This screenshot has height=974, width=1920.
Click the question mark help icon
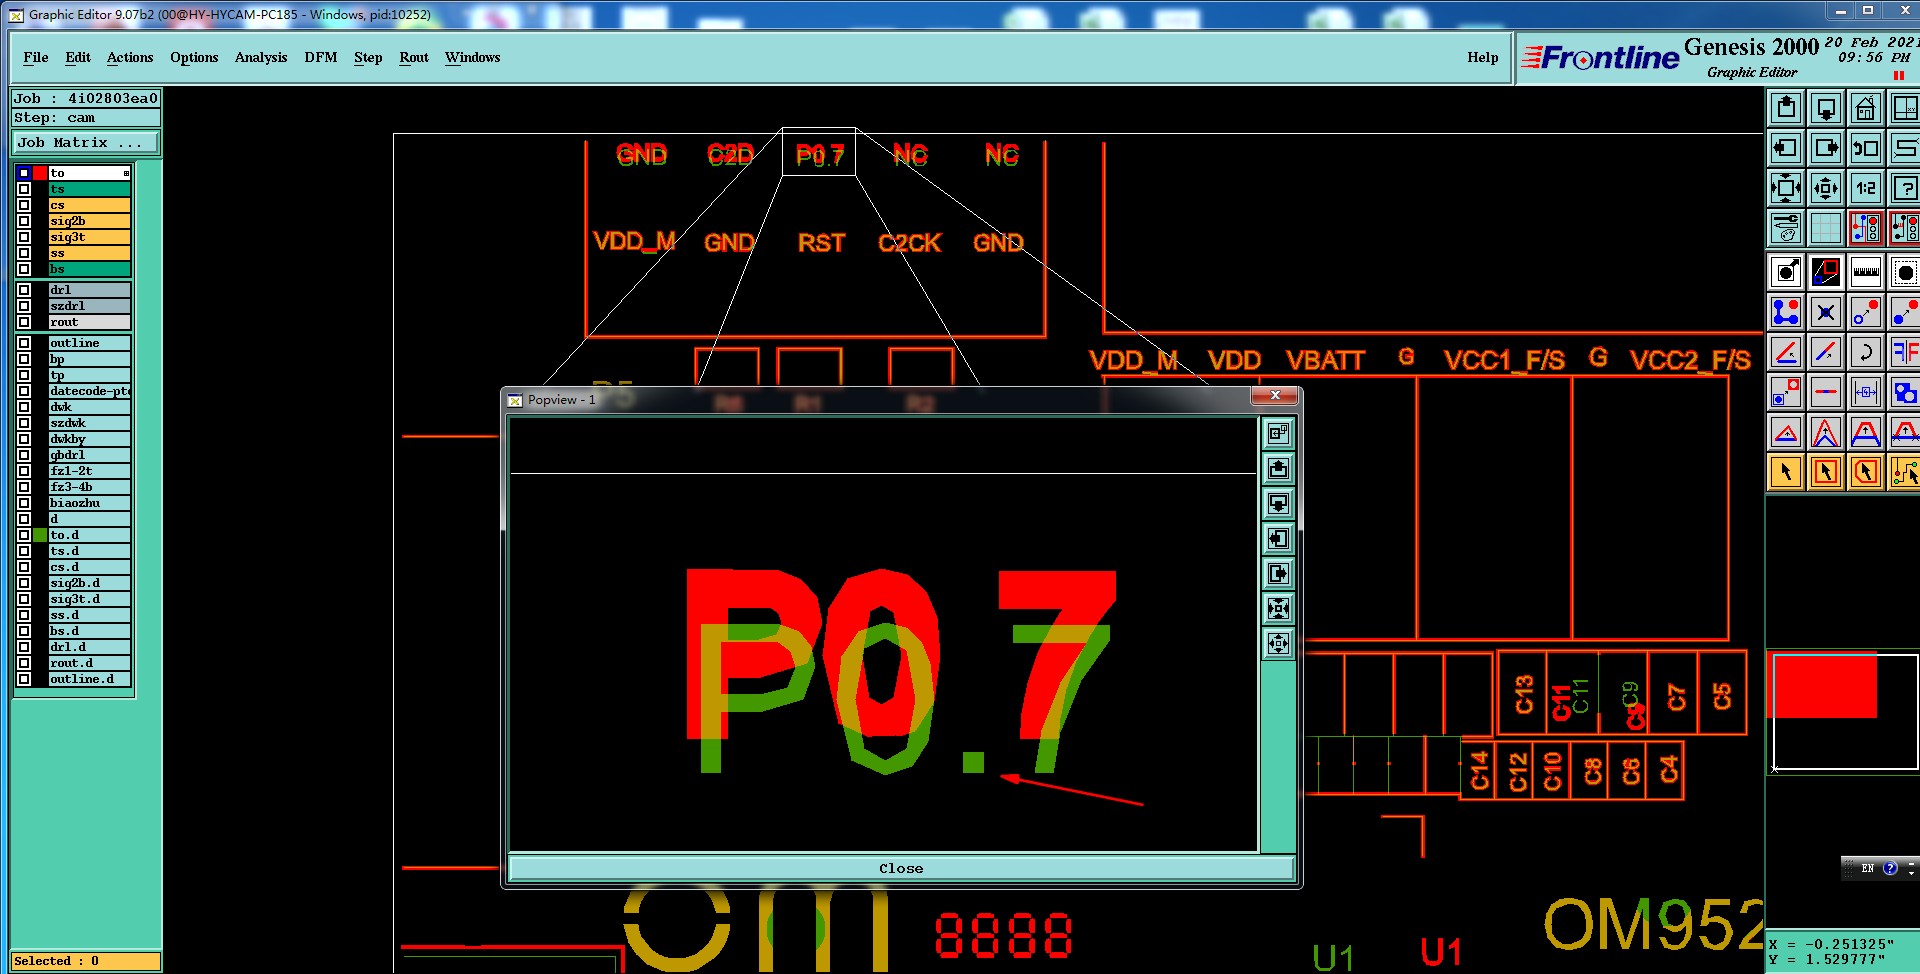1905,188
